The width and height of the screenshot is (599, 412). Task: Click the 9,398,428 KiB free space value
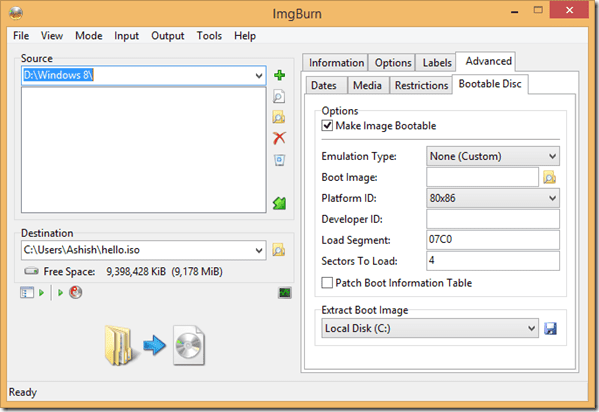(x=136, y=271)
